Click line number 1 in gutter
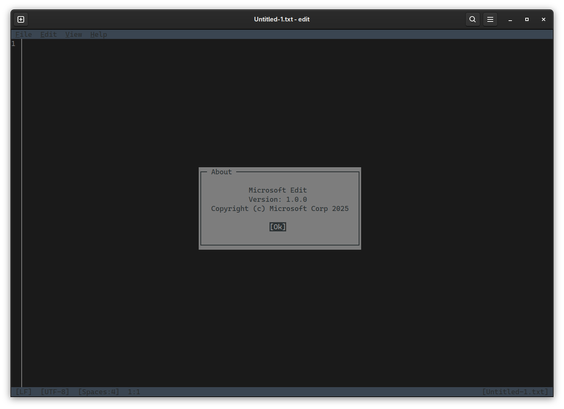This screenshot has width=564, height=409. pyautogui.click(x=13, y=44)
